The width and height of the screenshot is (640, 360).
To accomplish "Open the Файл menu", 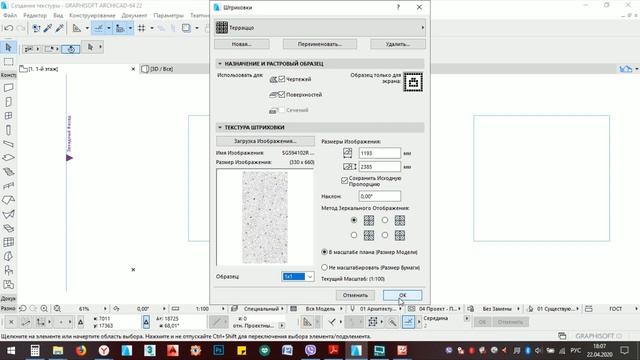I will pos(10,16).
